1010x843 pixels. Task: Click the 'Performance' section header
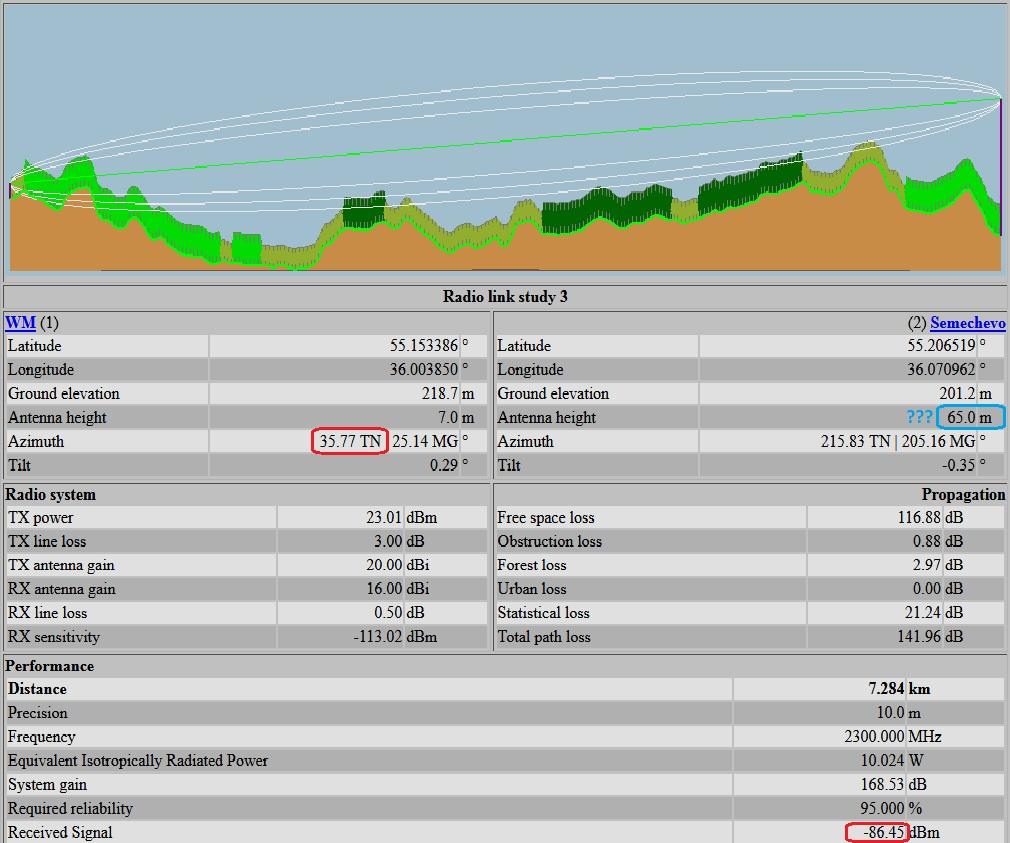click(x=50, y=666)
